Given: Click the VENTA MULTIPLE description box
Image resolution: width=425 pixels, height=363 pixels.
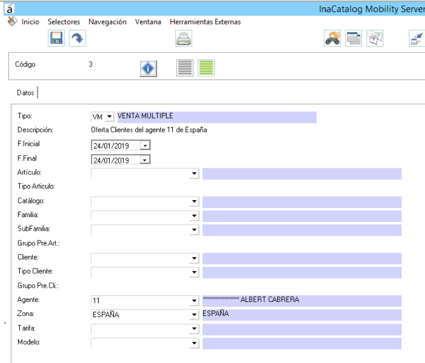Looking at the screenshot, I should pos(217,117).
